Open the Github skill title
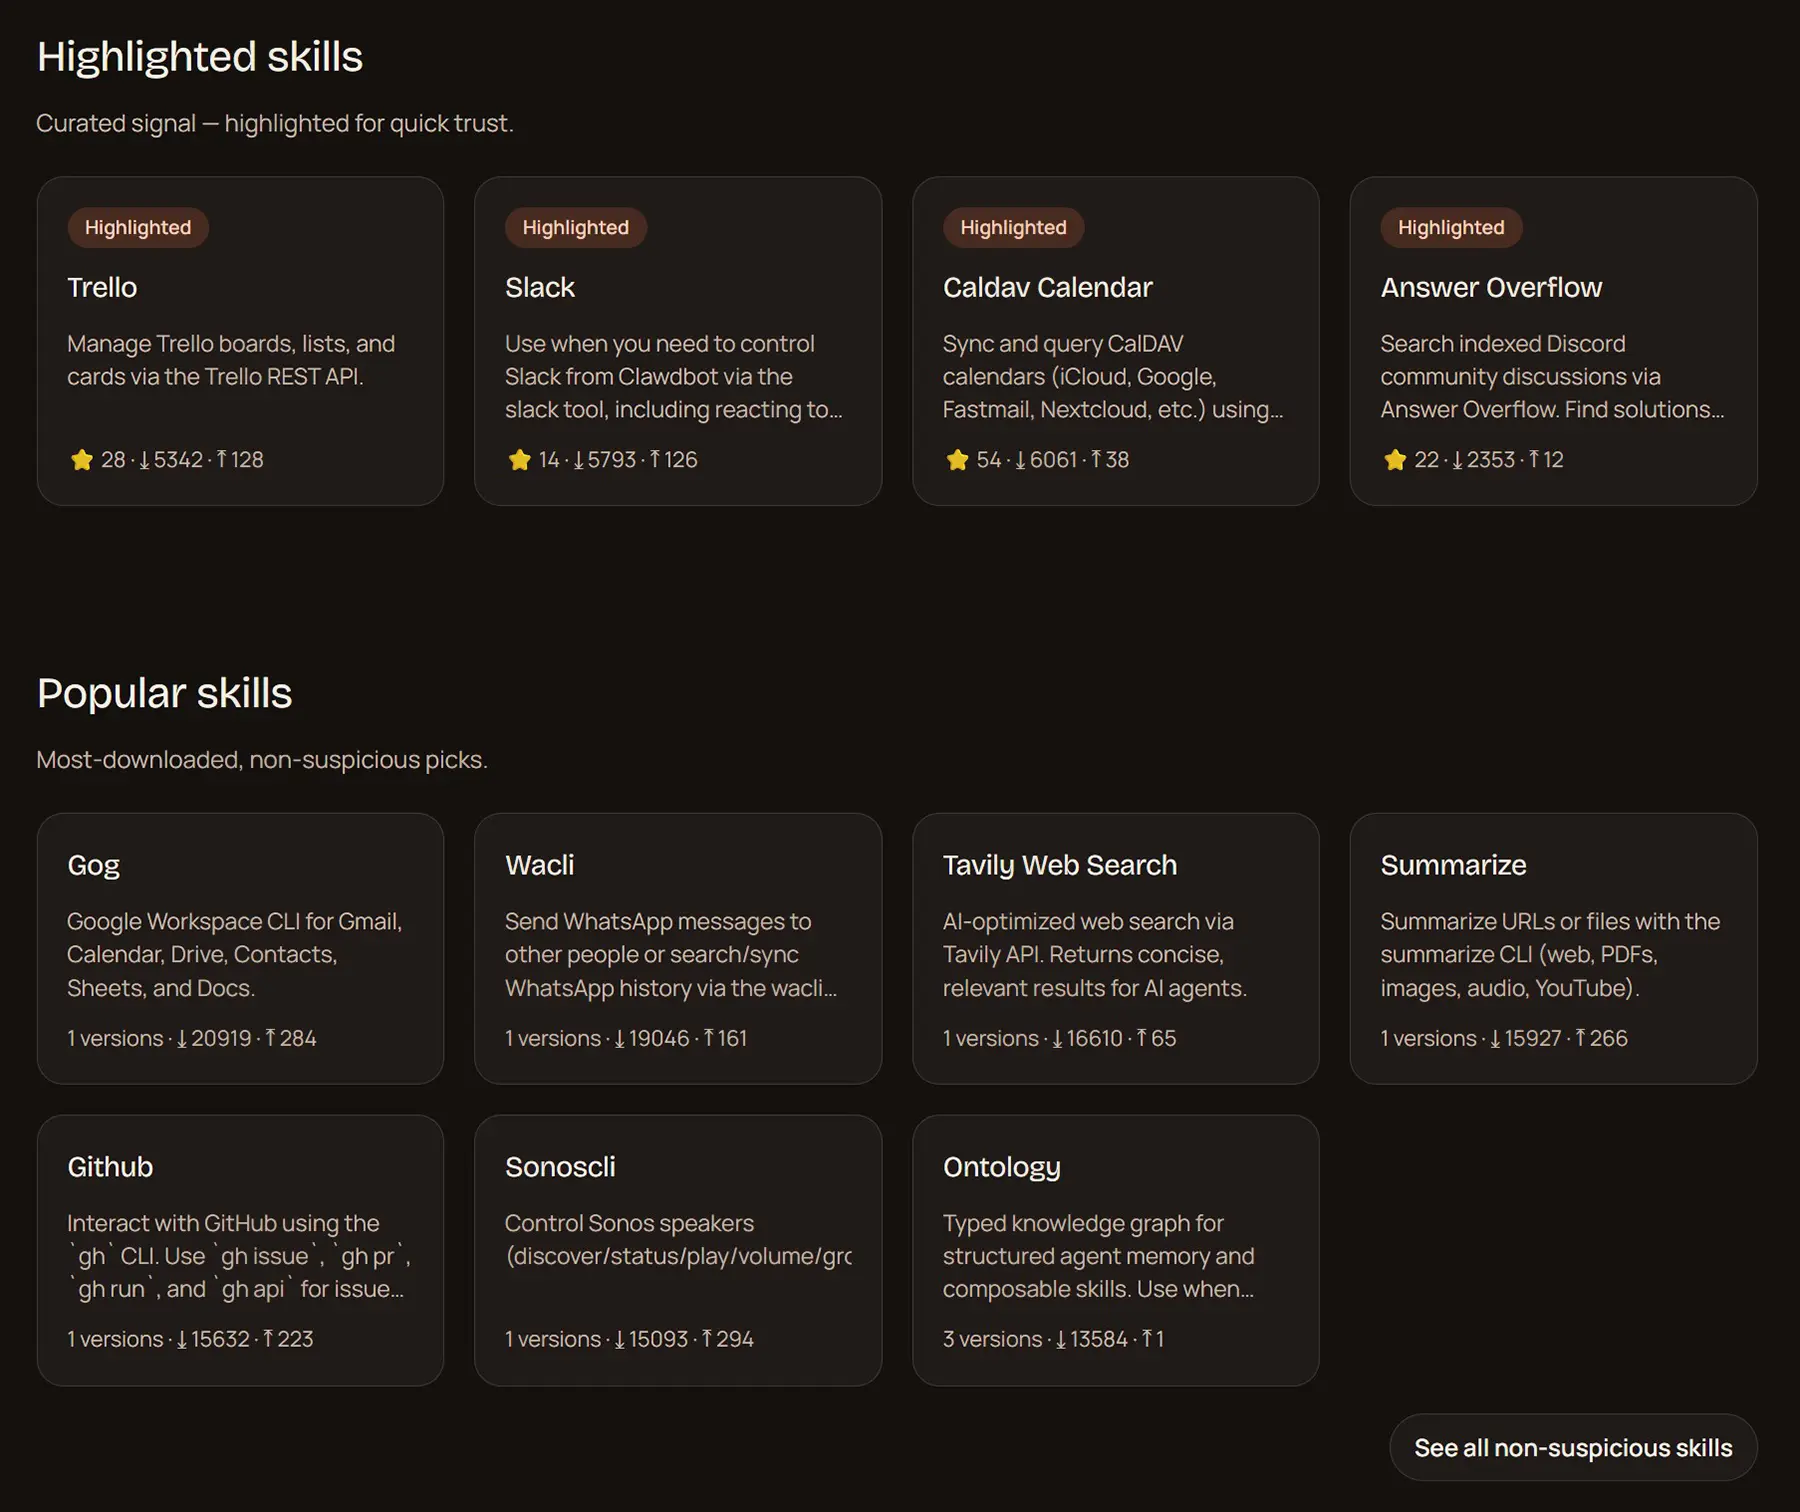 (x=110, y=1167)
